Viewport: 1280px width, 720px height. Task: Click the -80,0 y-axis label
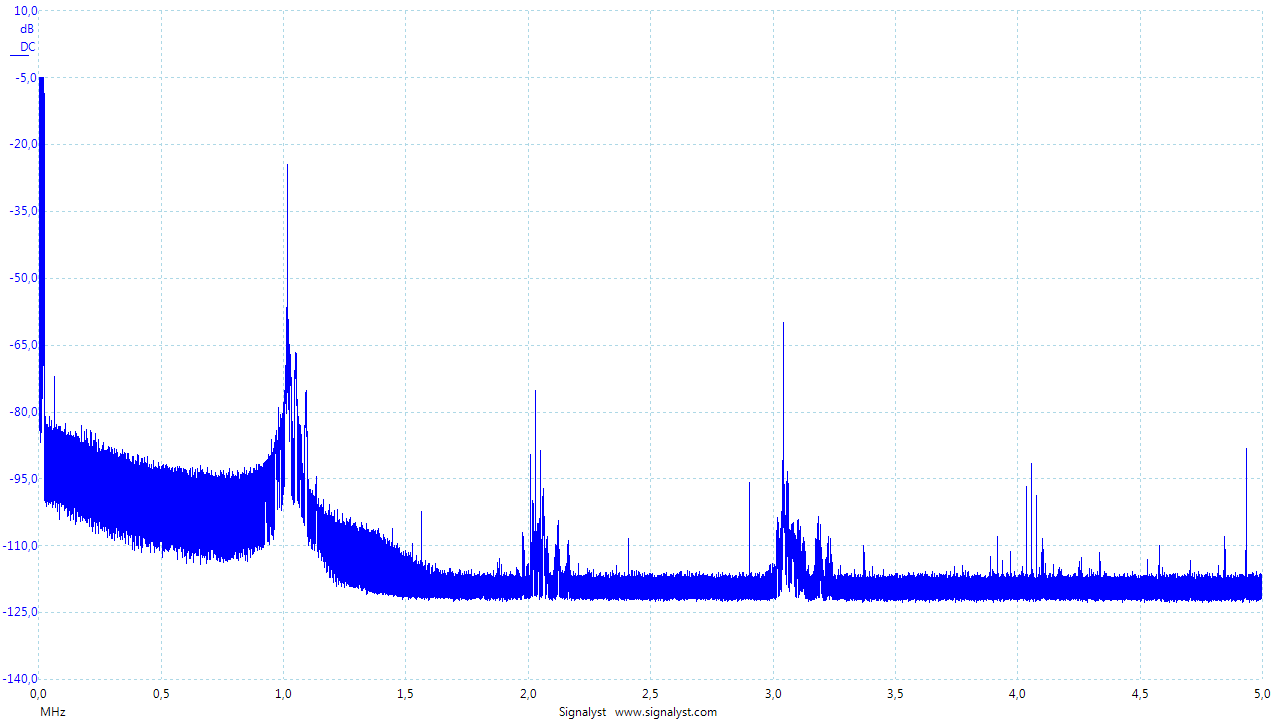[24, 412]
